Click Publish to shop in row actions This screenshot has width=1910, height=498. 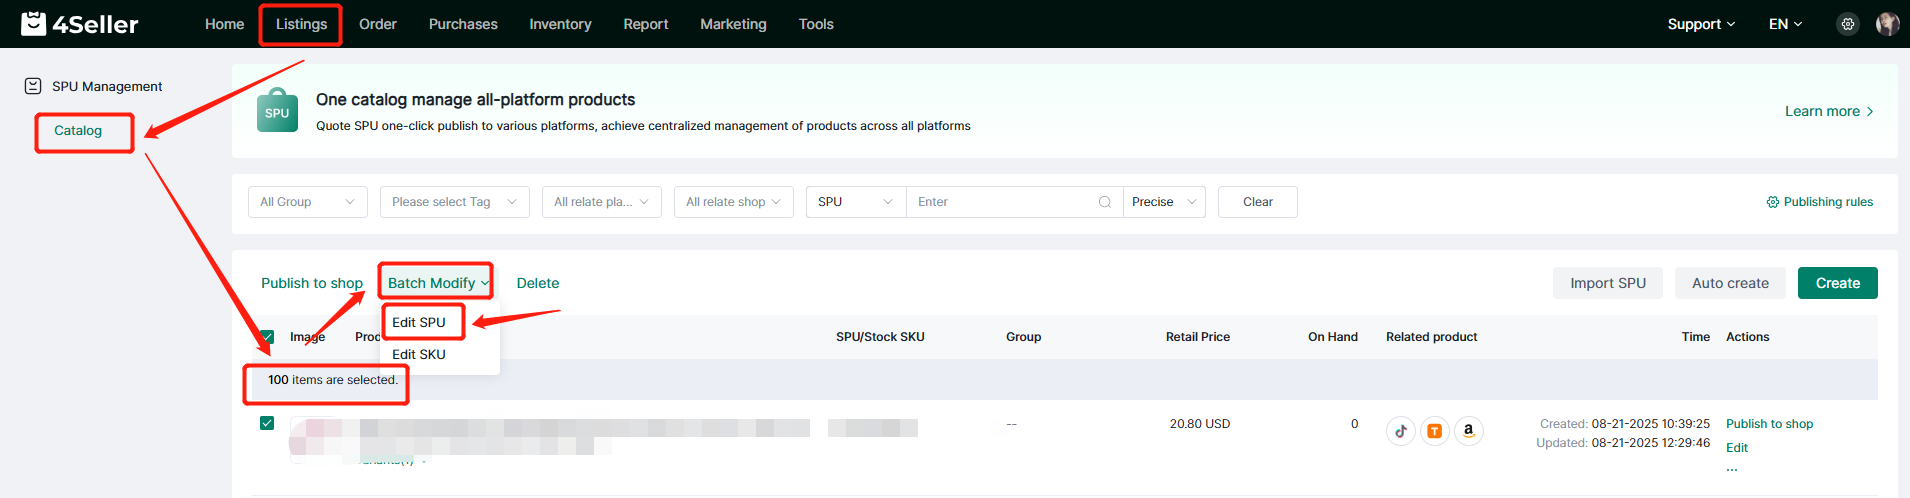click(x=1769, y=424)
